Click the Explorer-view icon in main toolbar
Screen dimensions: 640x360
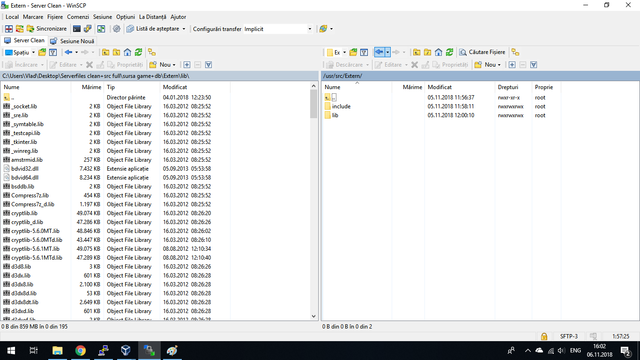[x=101, y=29]
